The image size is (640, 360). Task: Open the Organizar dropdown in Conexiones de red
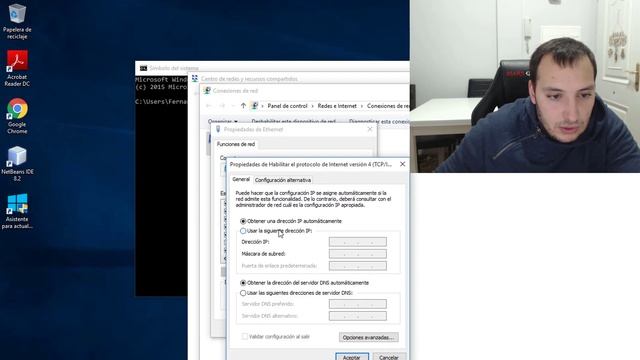(222, 122)
